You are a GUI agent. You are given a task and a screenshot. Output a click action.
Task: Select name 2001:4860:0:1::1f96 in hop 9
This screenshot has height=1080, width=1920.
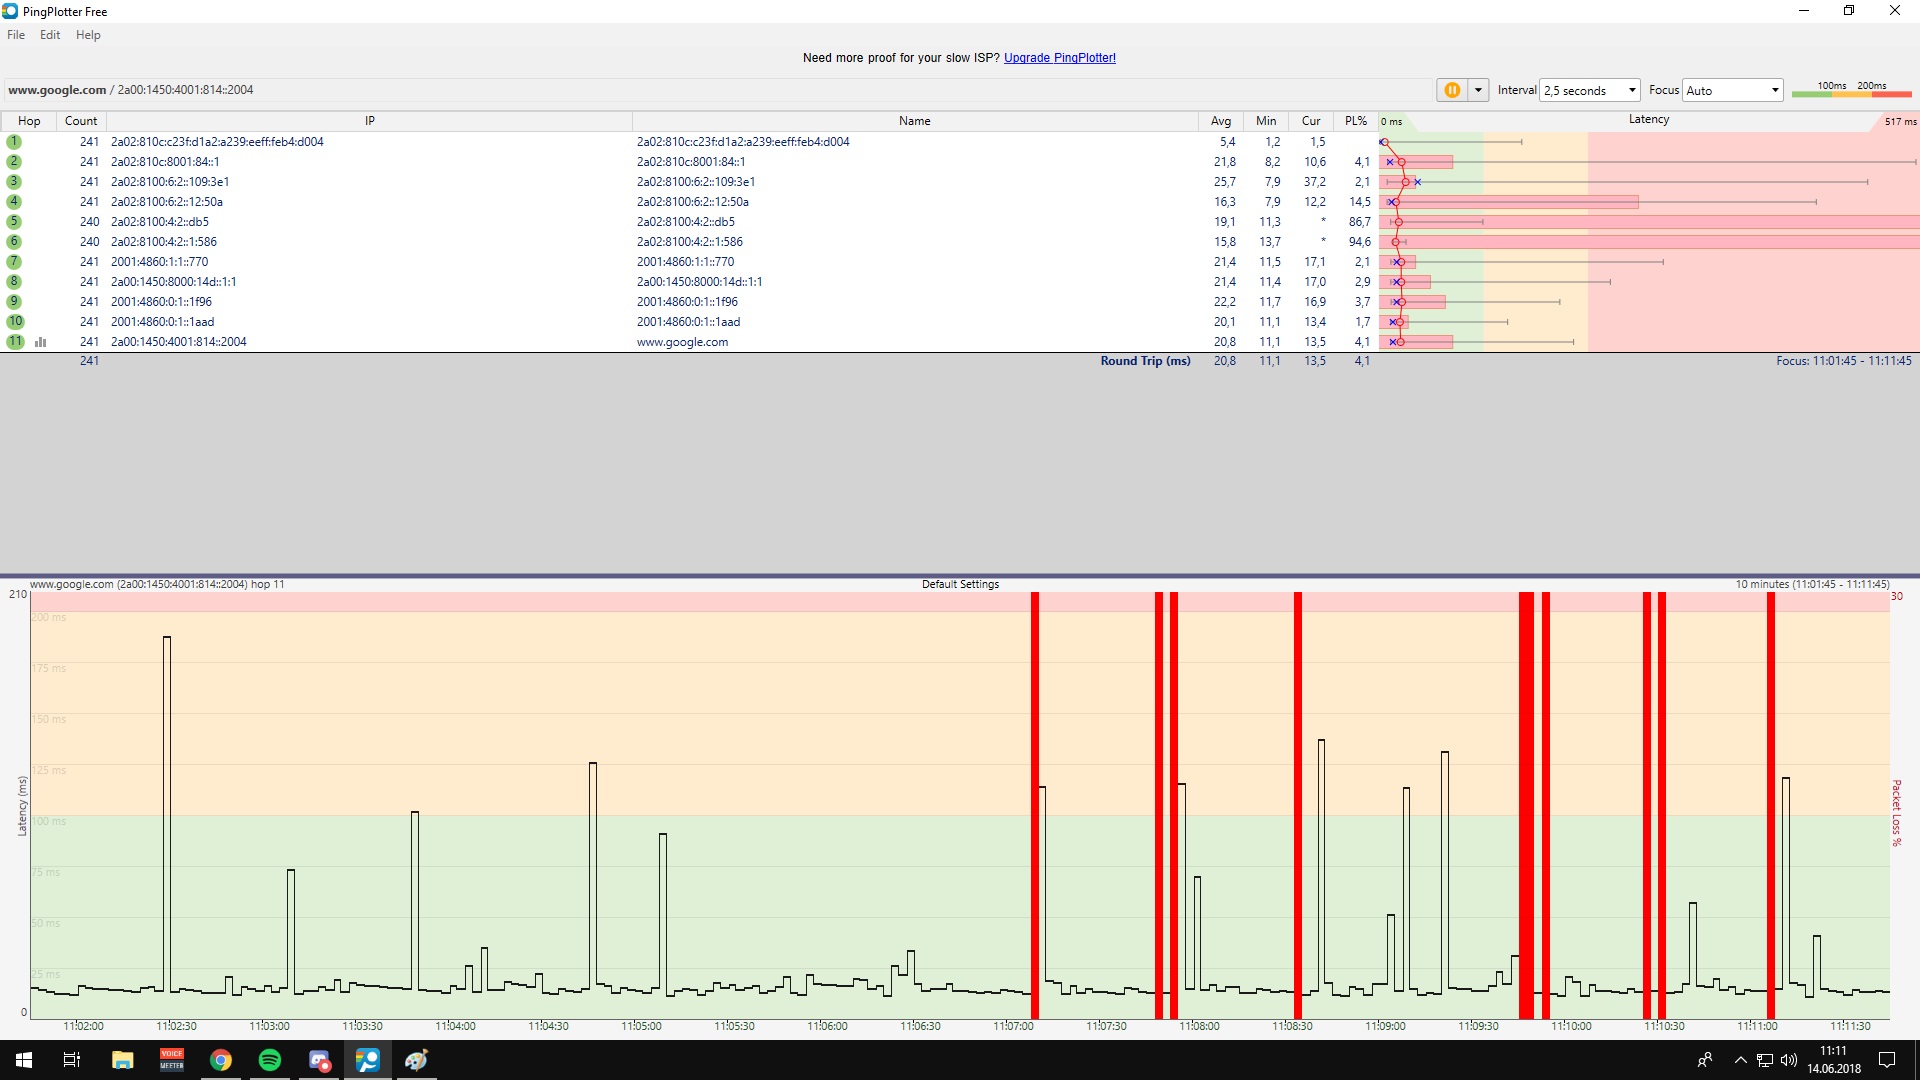click(x=687, y=302)
